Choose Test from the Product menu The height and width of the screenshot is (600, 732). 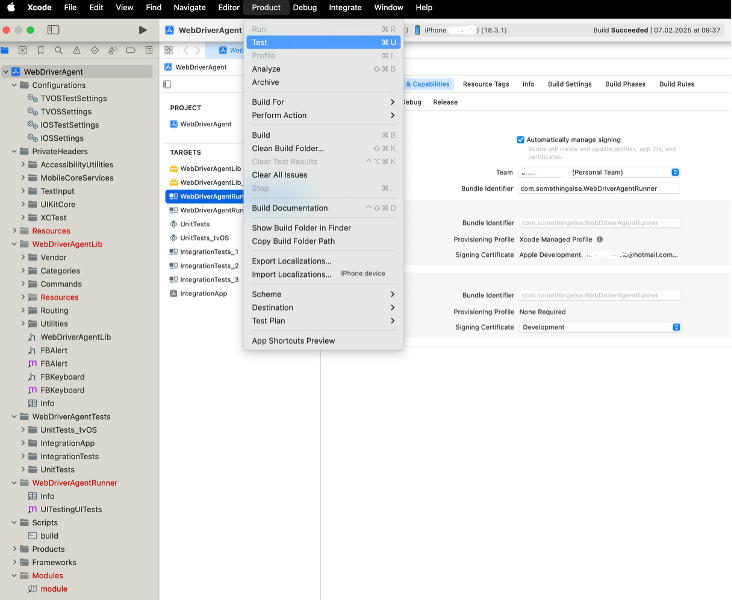[x=323, y=42]
